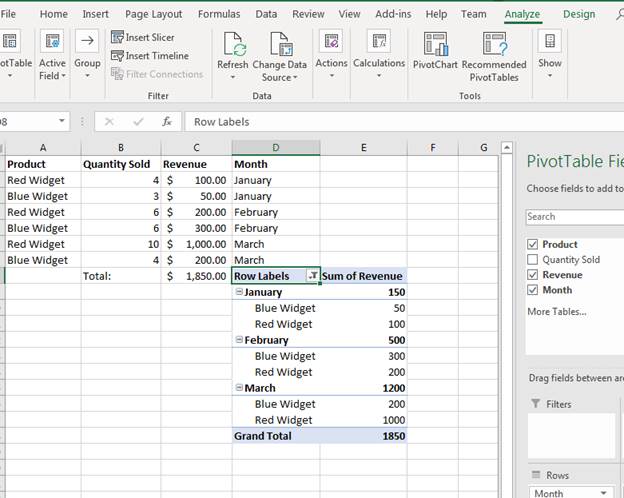Open the Insert tab
Screen dimensions: 624x498
(x=96, y=14)
